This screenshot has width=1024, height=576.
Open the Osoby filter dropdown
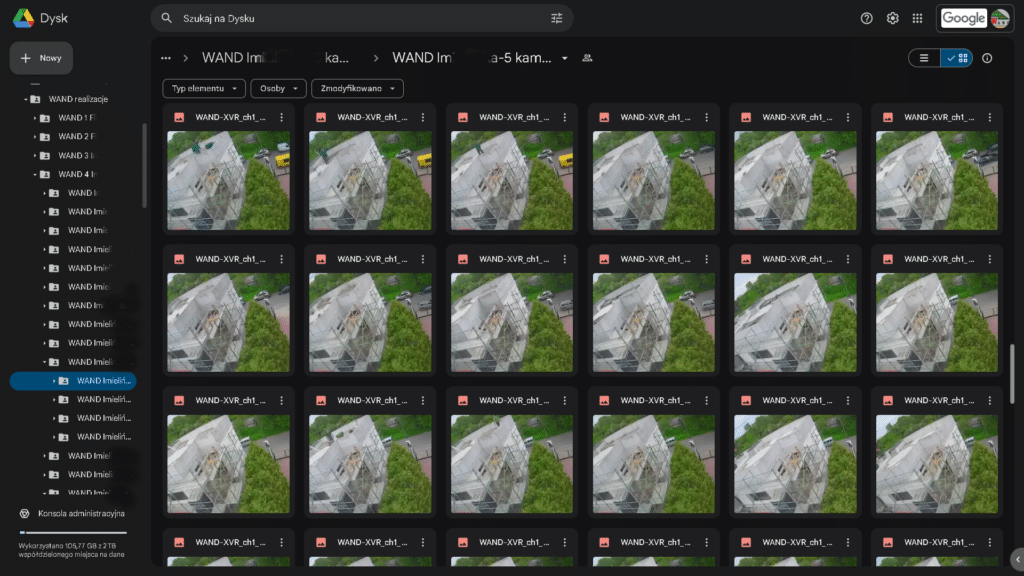pos(278,88)
